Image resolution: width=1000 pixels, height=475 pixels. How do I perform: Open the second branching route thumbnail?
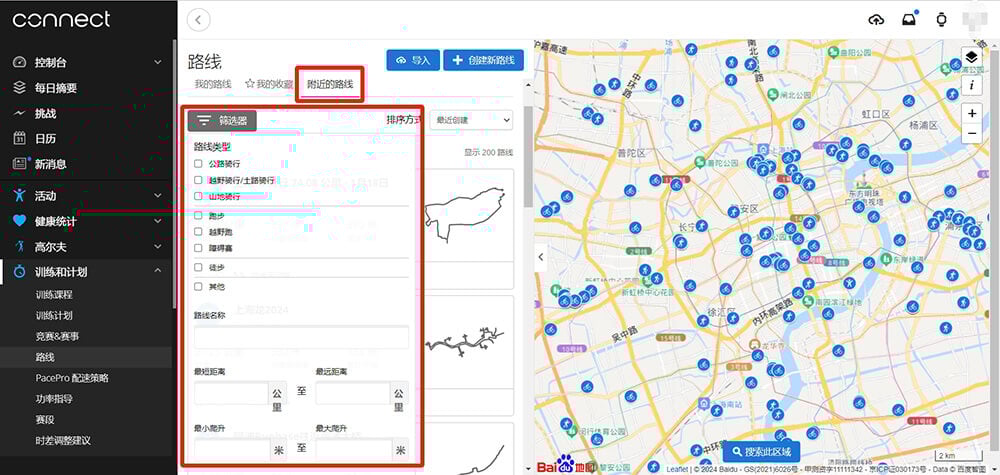coord(466,340)
